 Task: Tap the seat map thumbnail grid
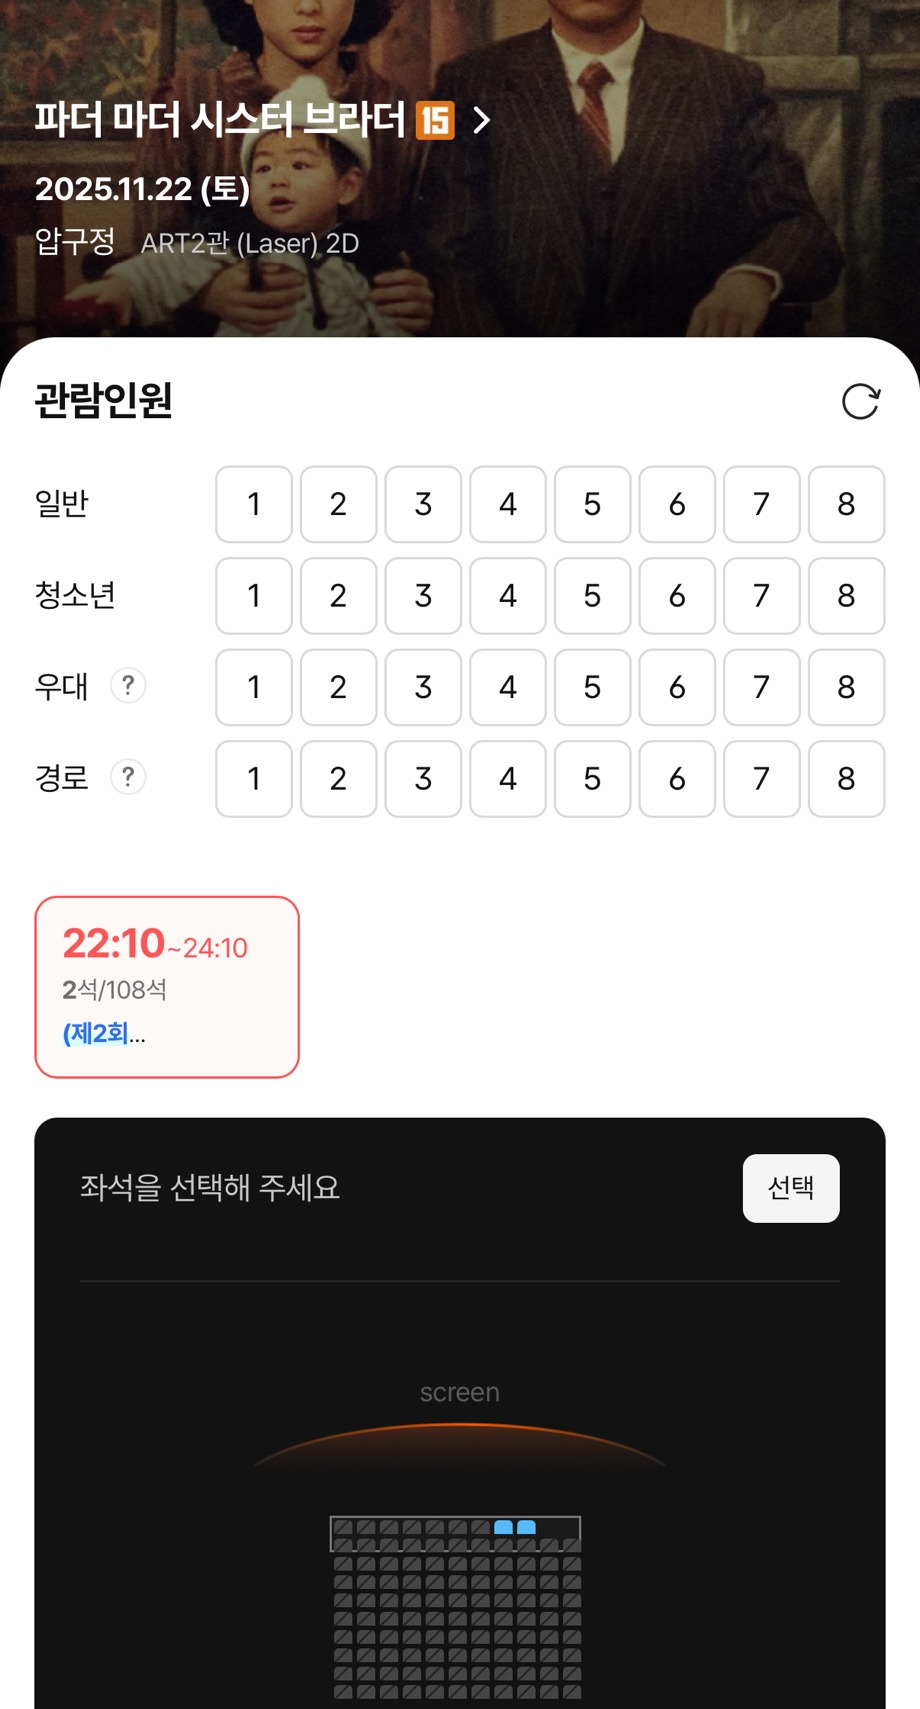coord(457,1610)
